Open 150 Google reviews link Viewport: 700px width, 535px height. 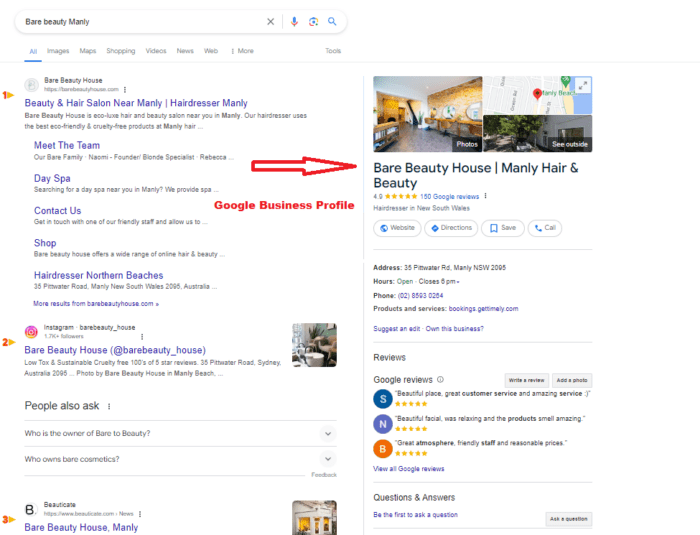coord(449,196)
